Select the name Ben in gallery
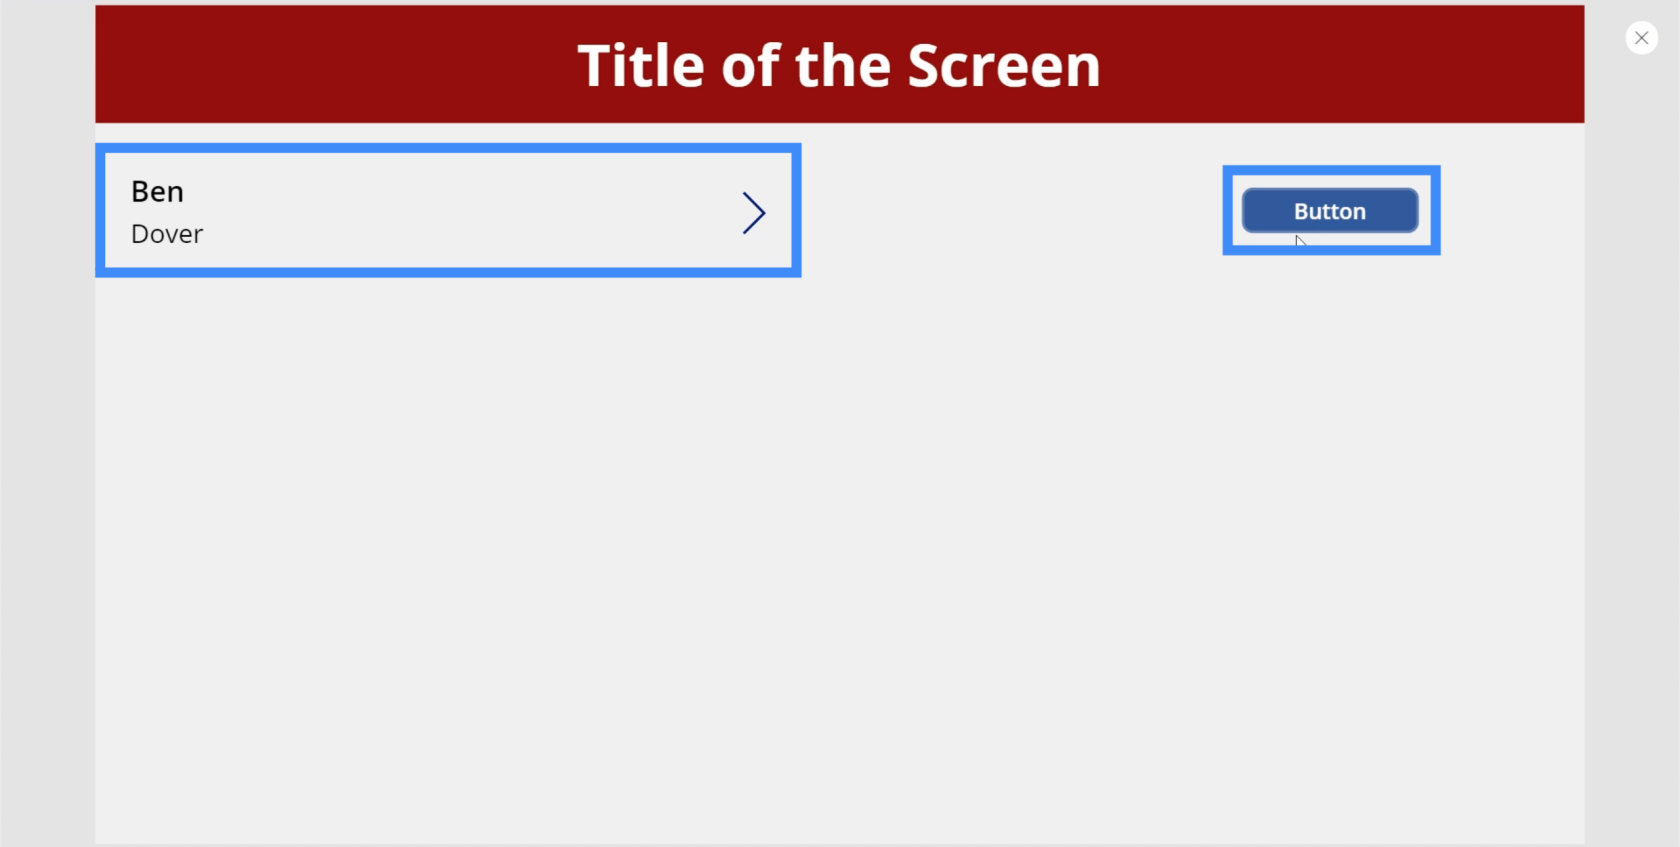The width and height of the screenshot is (1680, 847). [x=157, y=191]
